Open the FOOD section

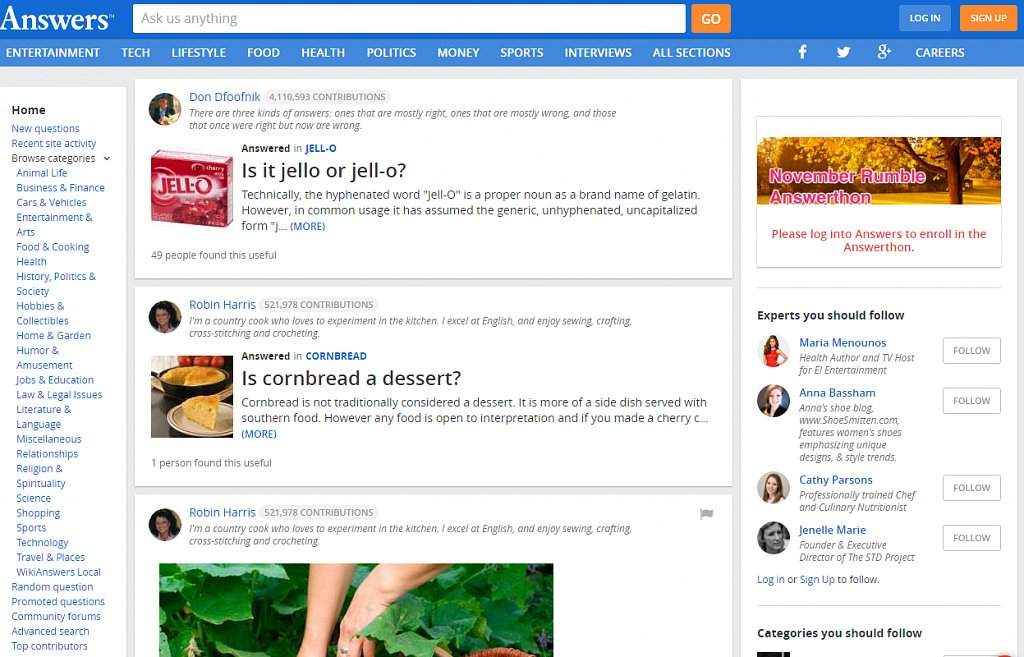pos(263,53)
